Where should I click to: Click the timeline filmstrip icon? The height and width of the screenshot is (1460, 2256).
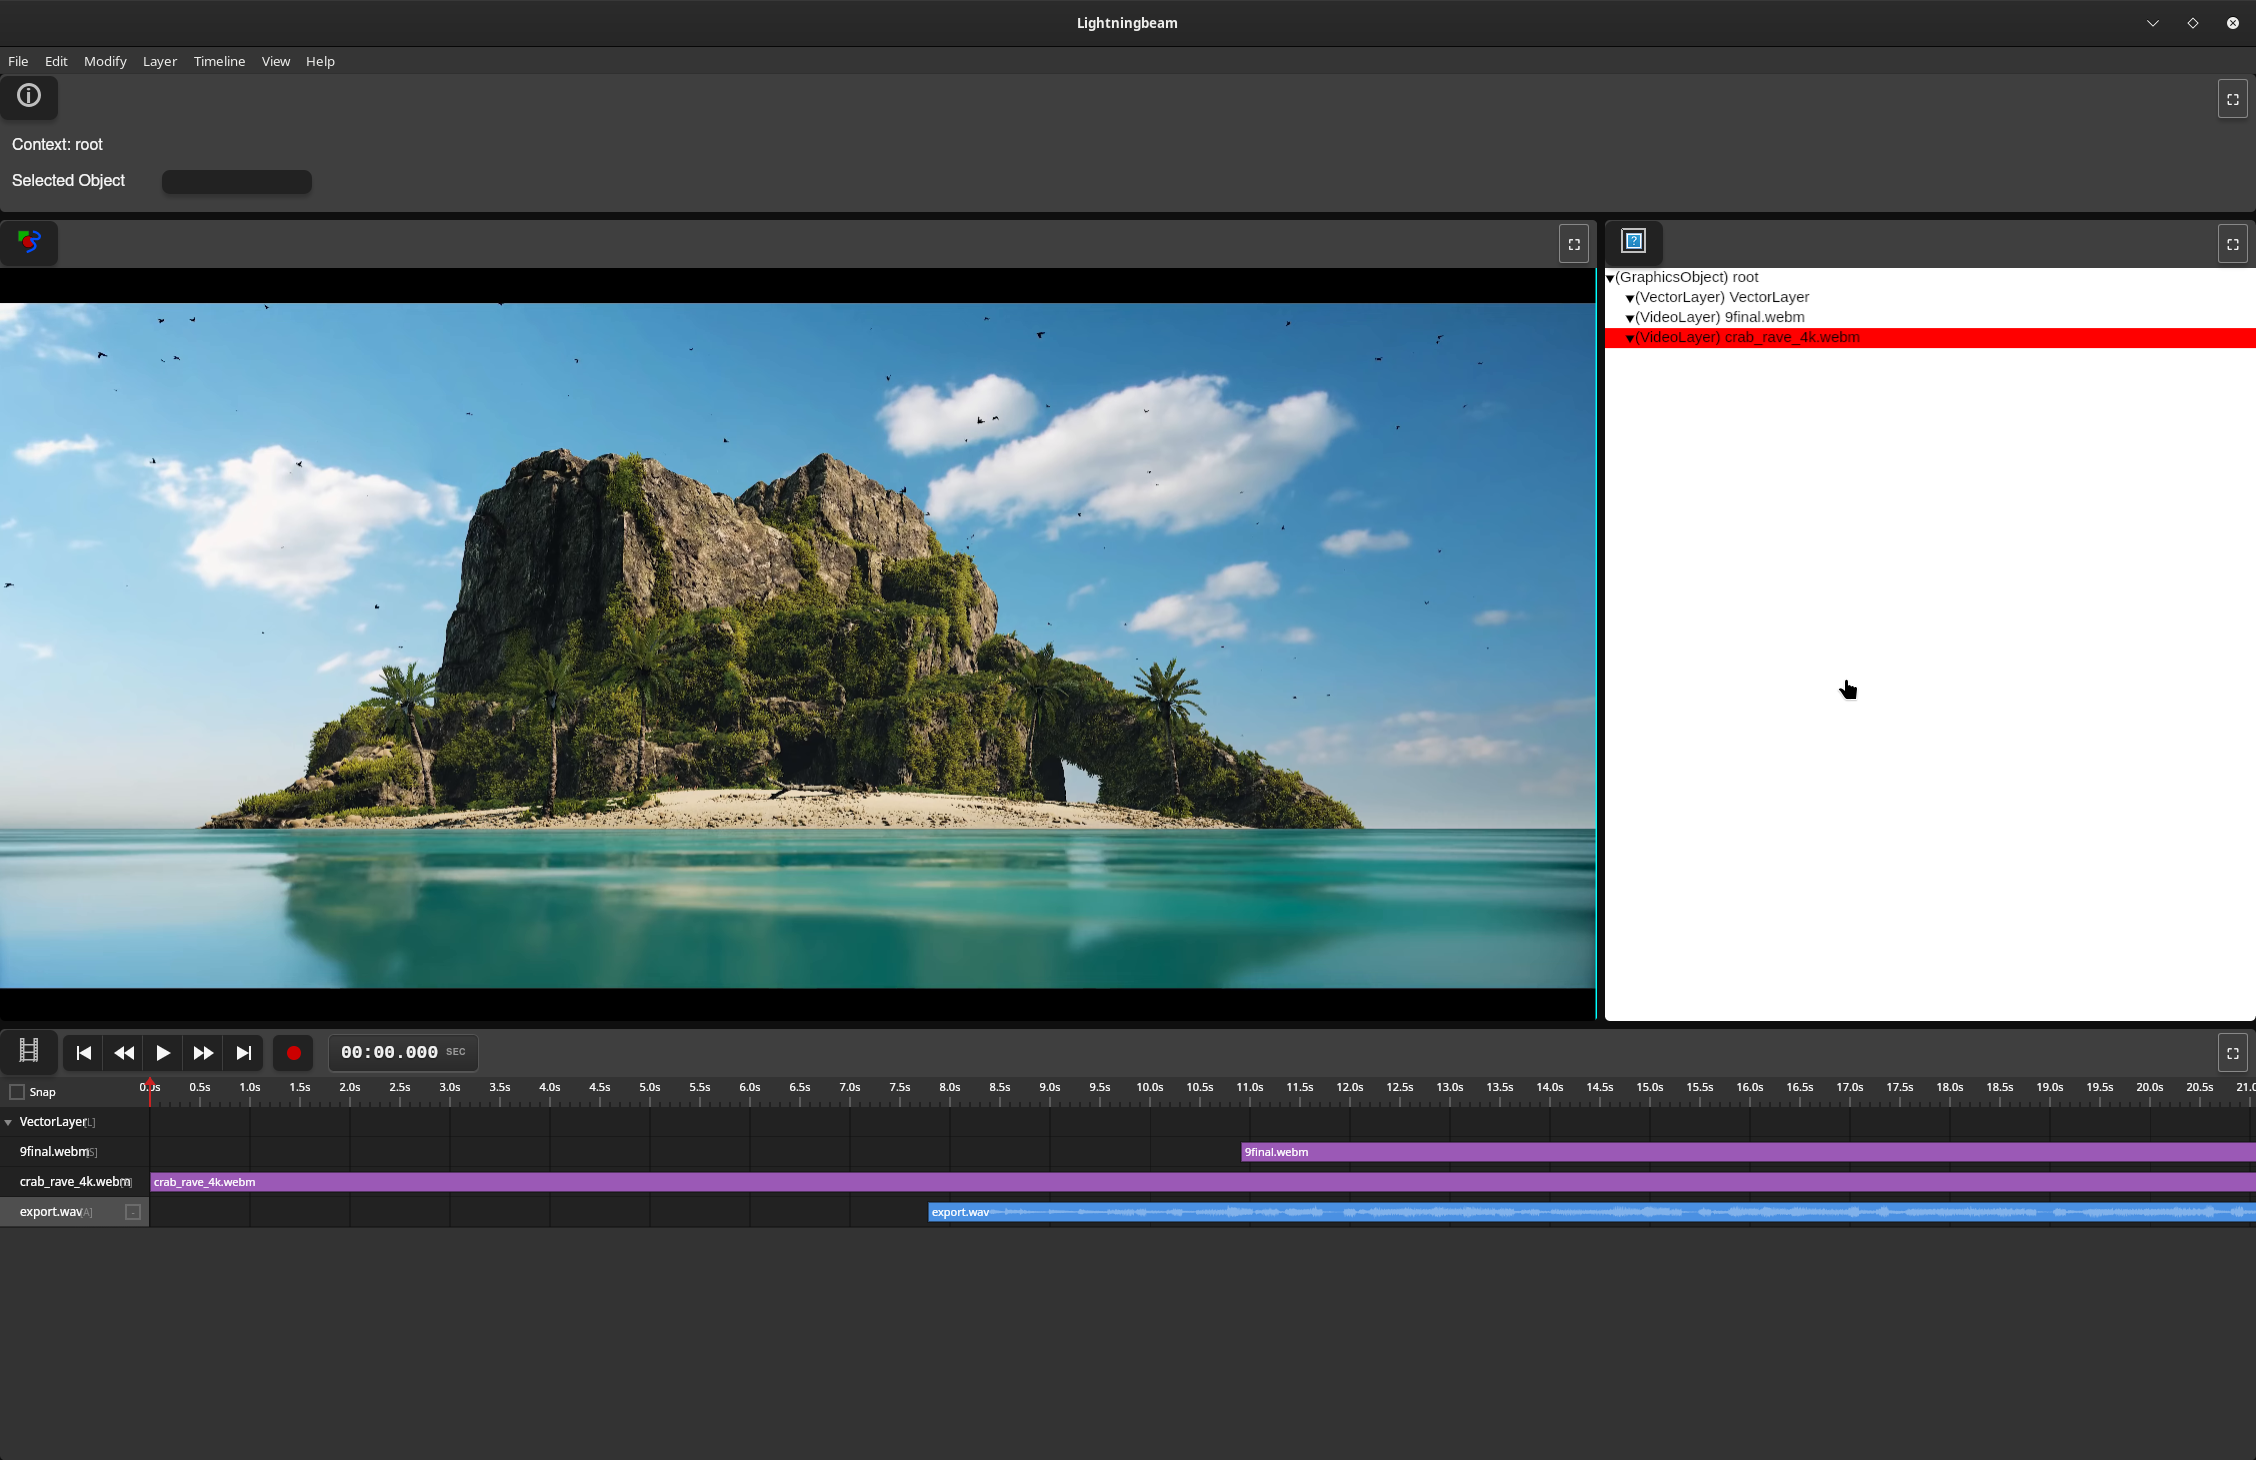29,1051
